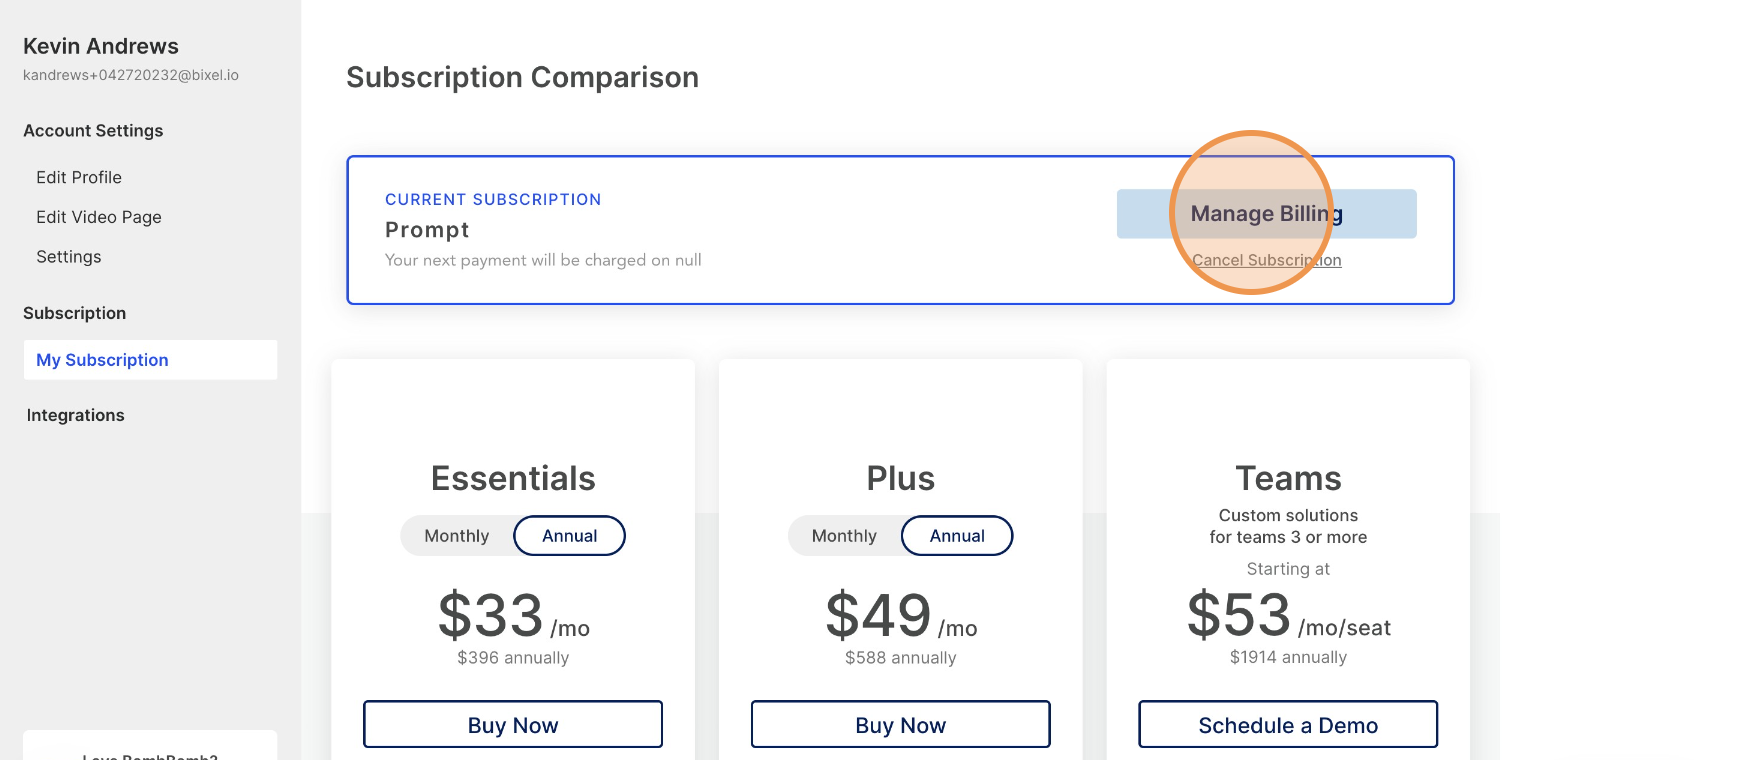
Task: Open Settings in the sidebar
Action: tap(69, 257)
